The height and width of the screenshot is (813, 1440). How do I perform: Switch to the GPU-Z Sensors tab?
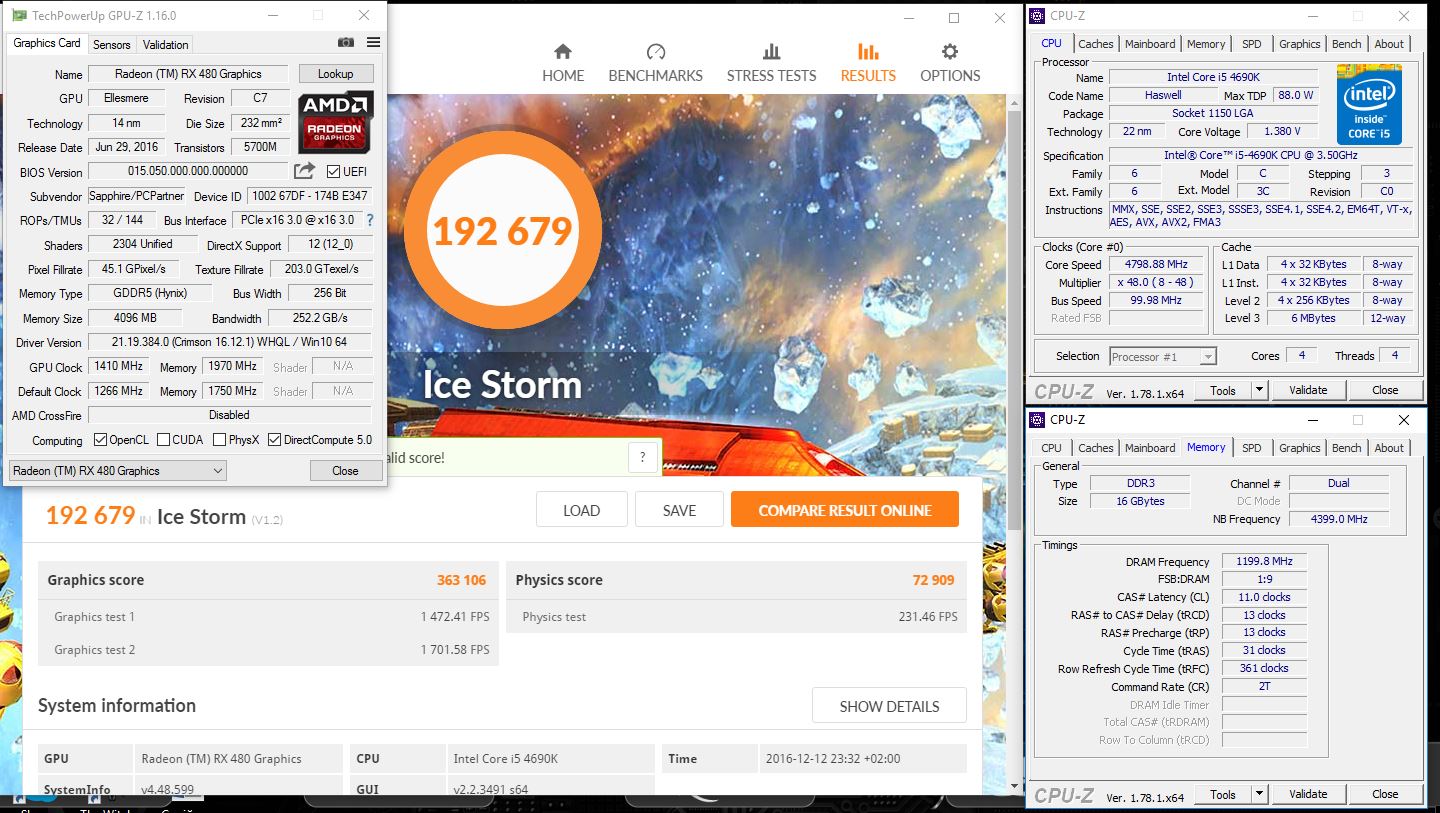(112, 44)
